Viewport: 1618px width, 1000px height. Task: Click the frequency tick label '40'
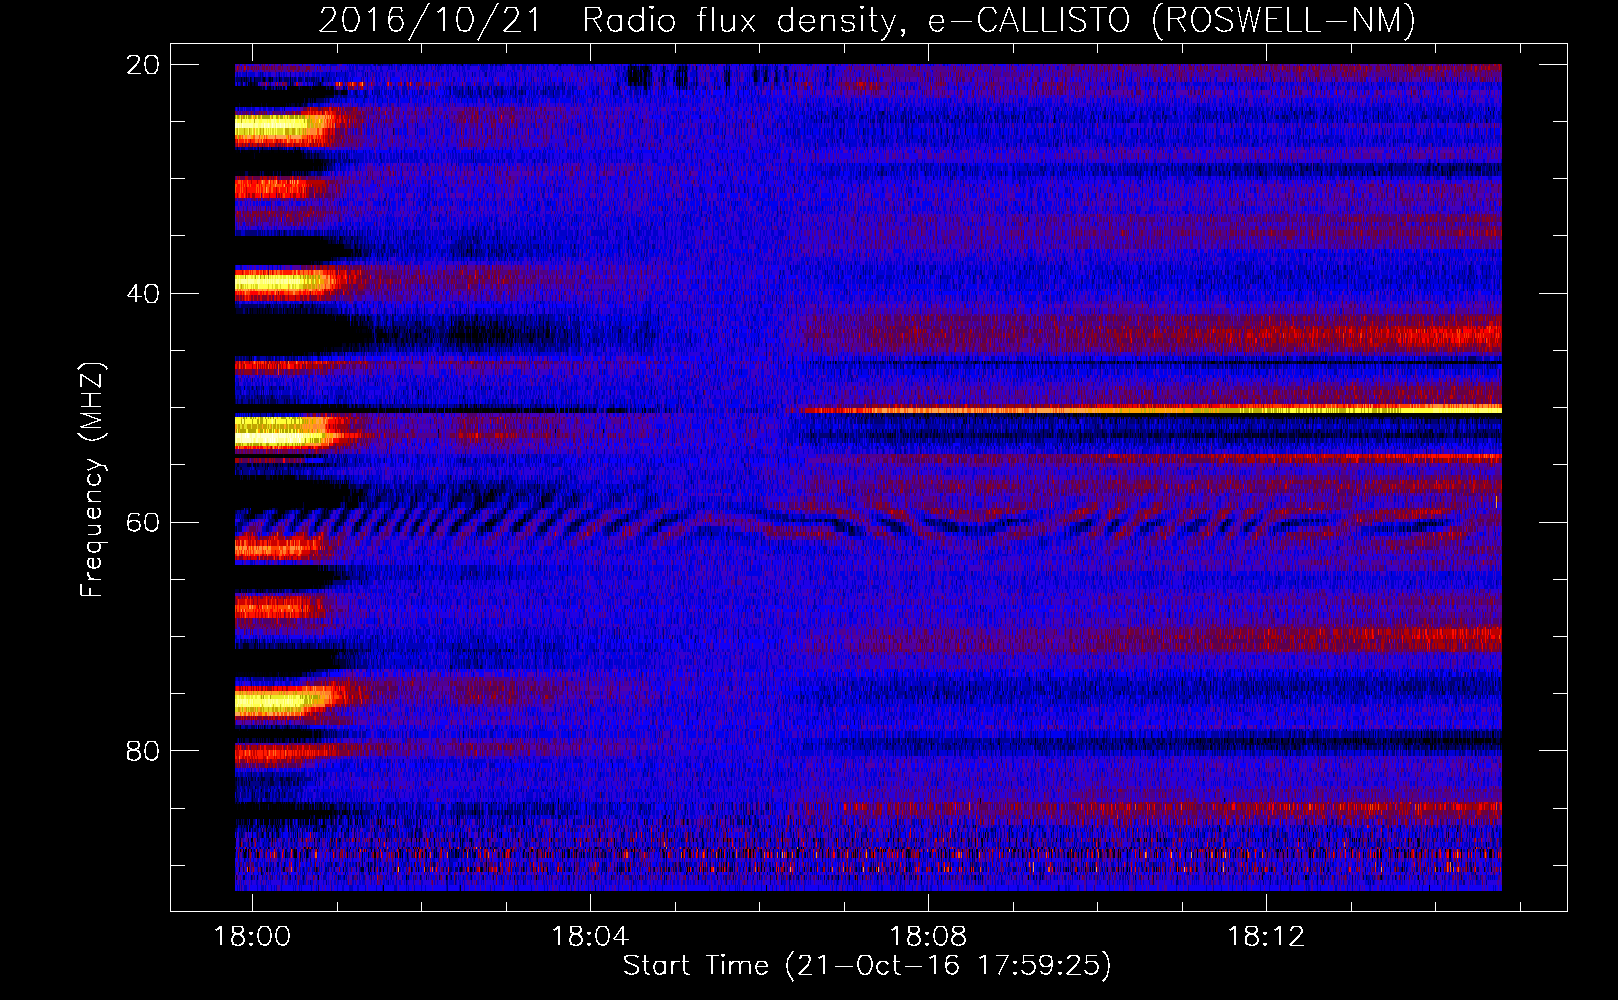coord(143,294)
